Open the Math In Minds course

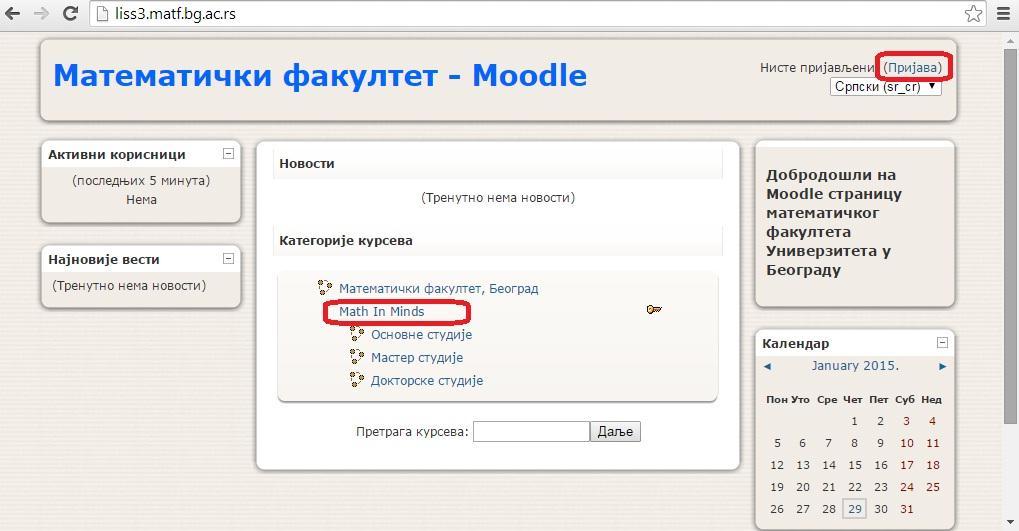(381, 312)
